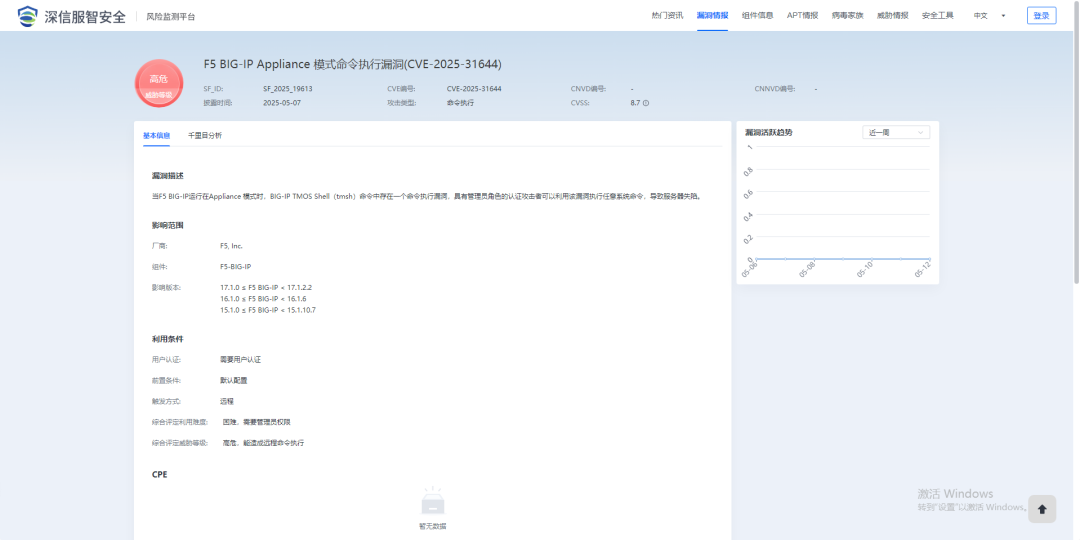This screenshot has width=1080, height=540.
Task: Click the 需要用户认证 value
Action: click(x=240, y=360)
